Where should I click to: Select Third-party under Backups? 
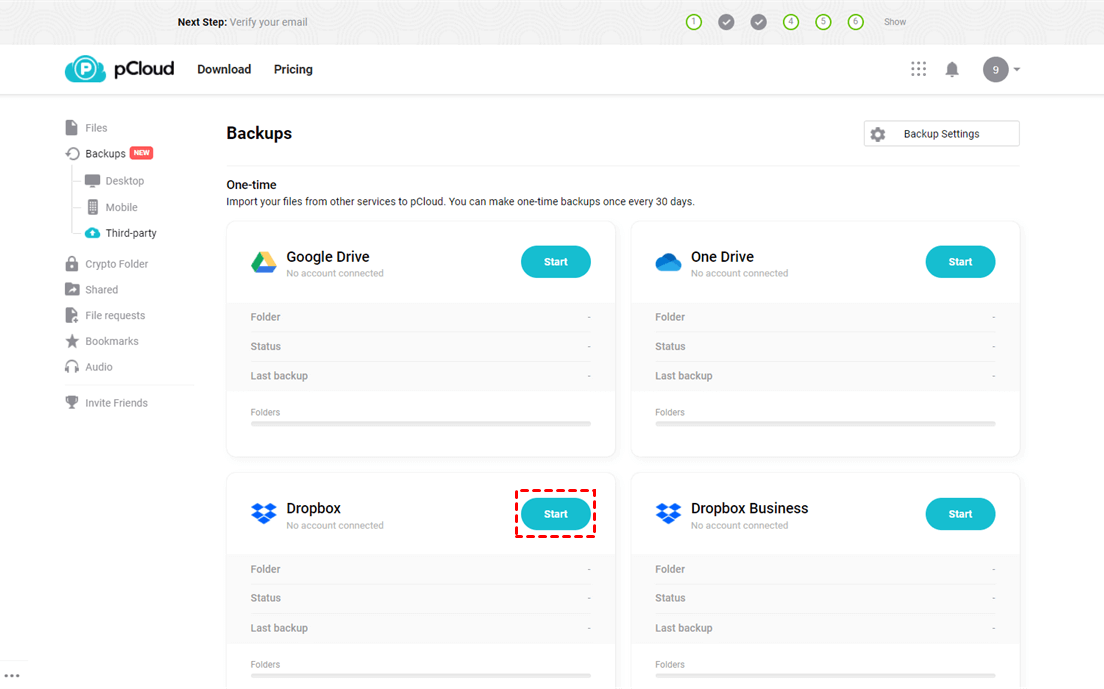[130, 233]
